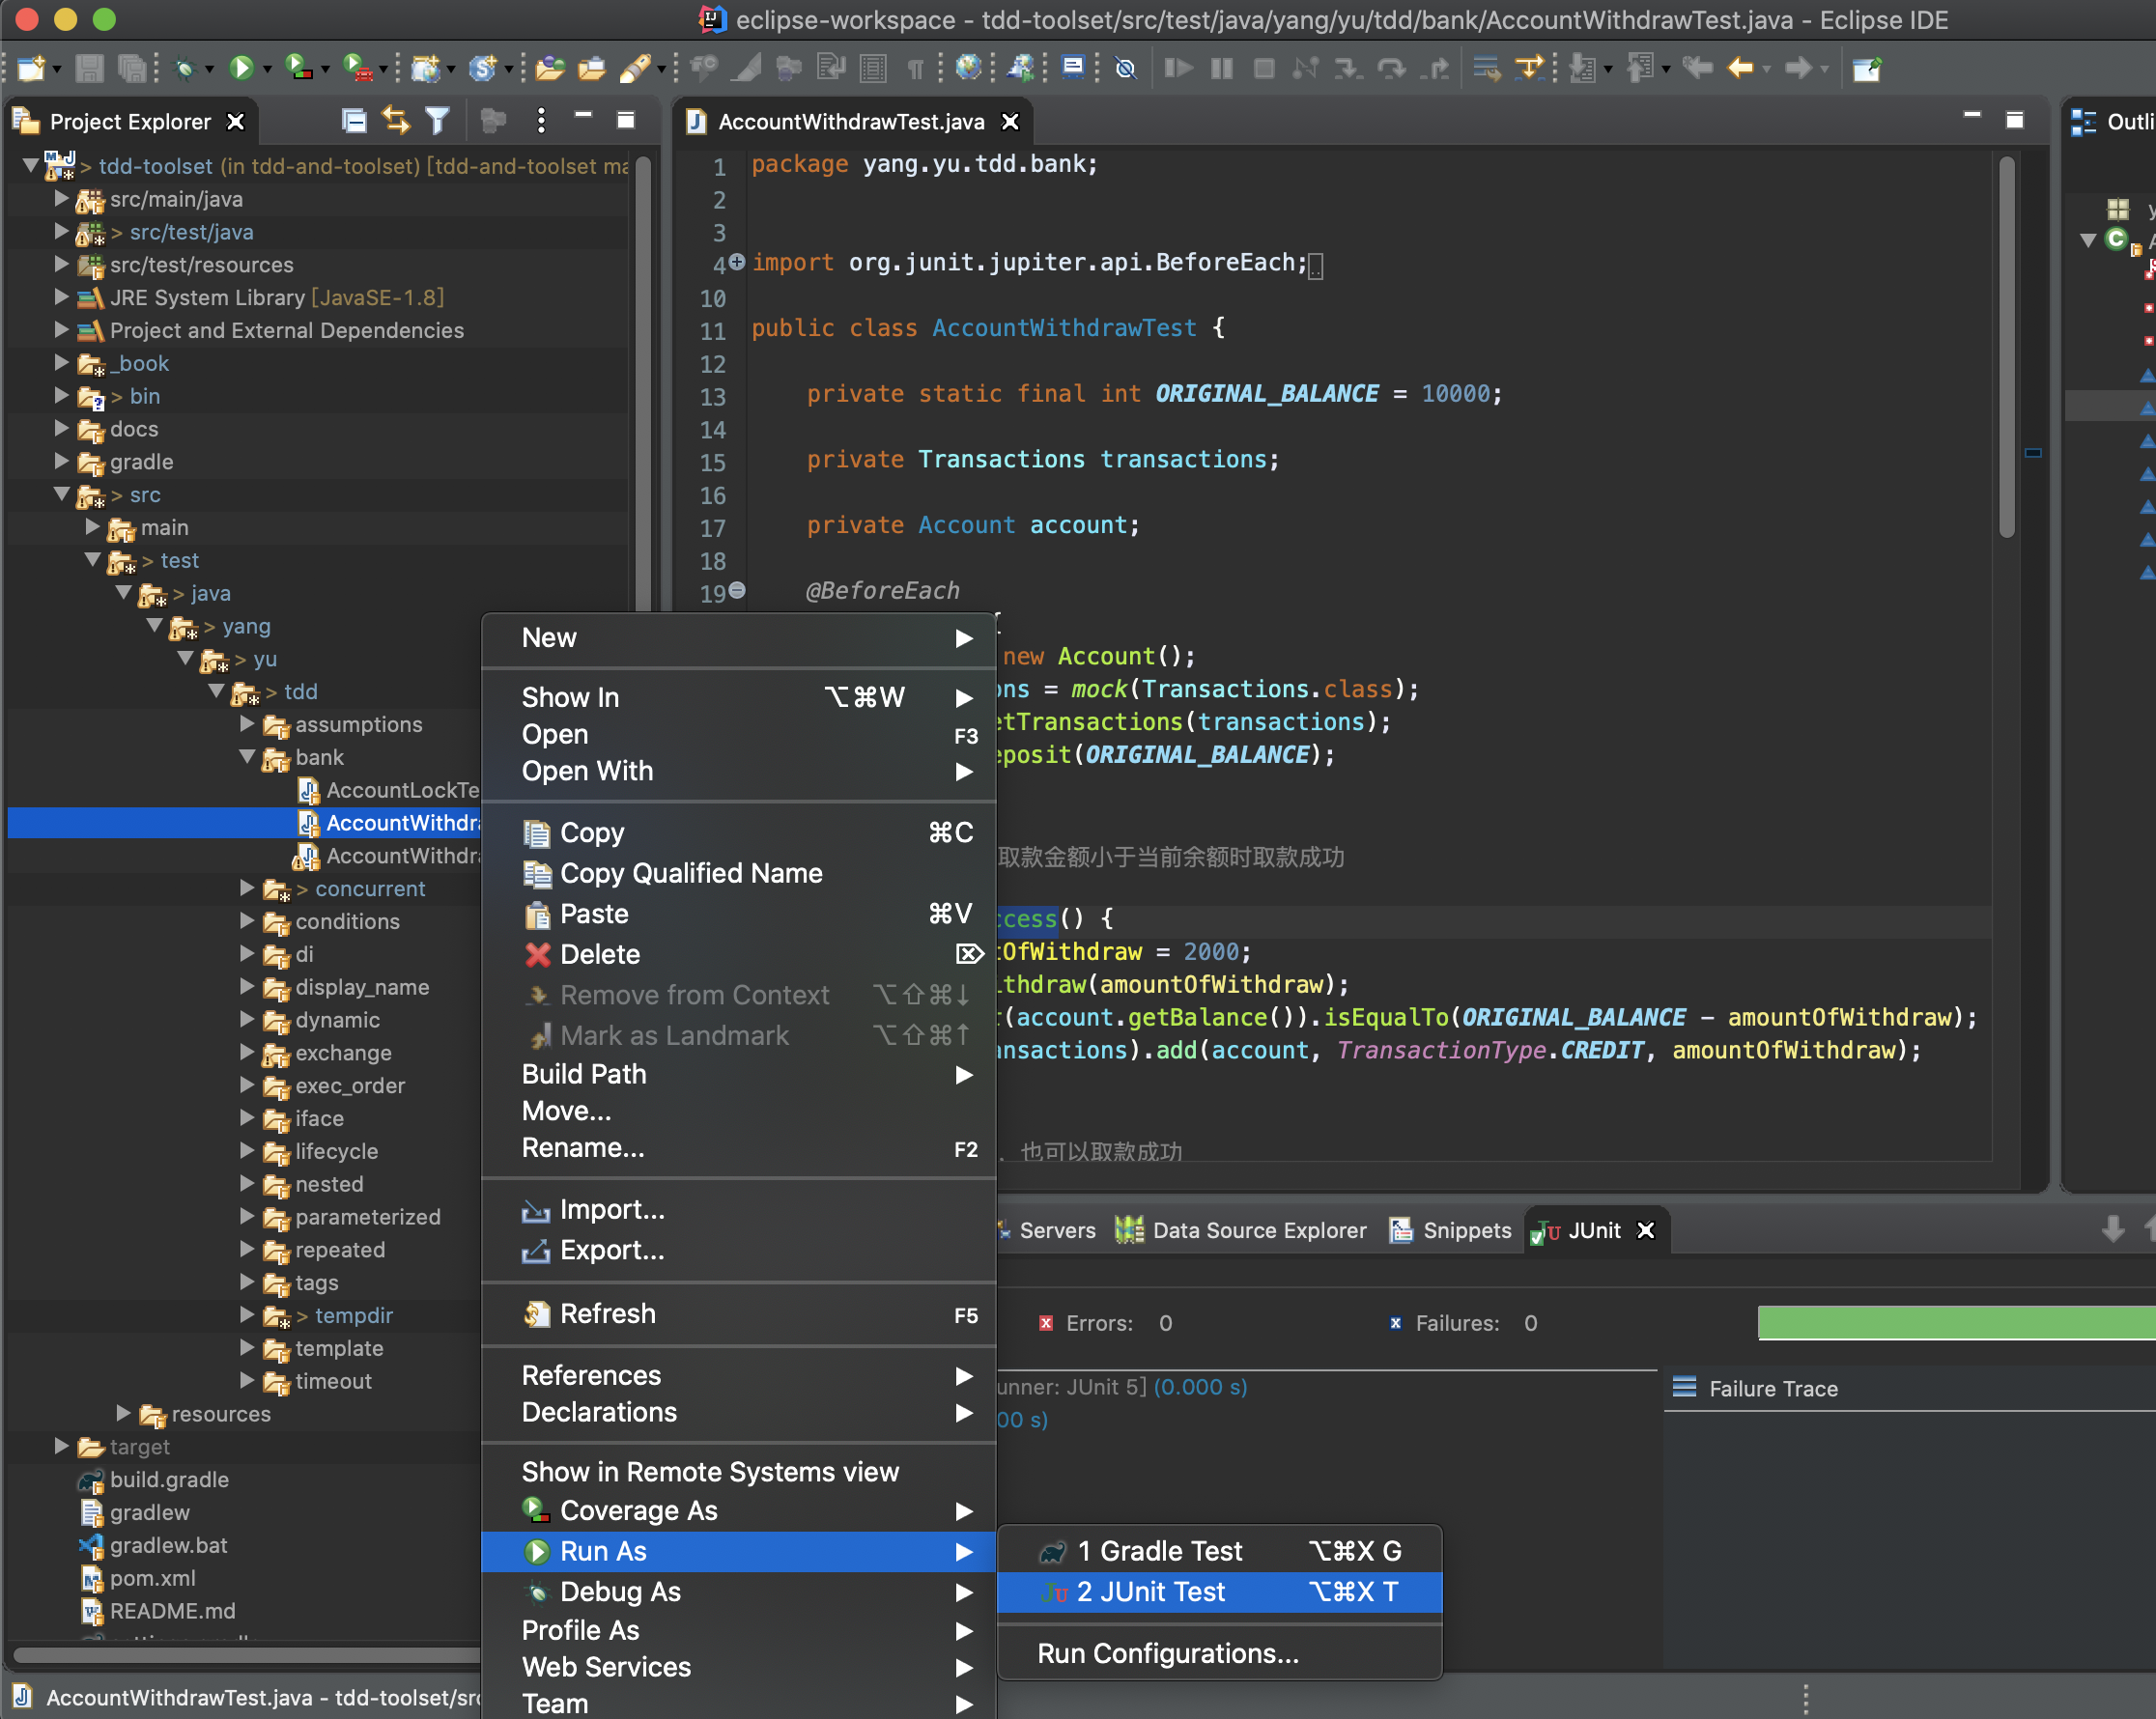
Task: Toggle Block Selection mode toolbar icon
Action: [x=874, y=68]
